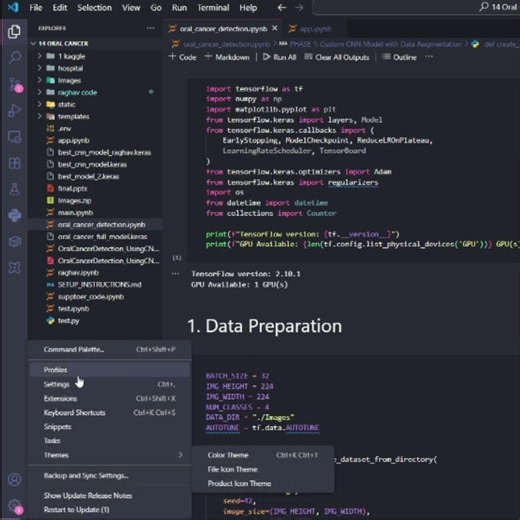Choose Keyboard Shortcuts menu entry

[110, 413]
